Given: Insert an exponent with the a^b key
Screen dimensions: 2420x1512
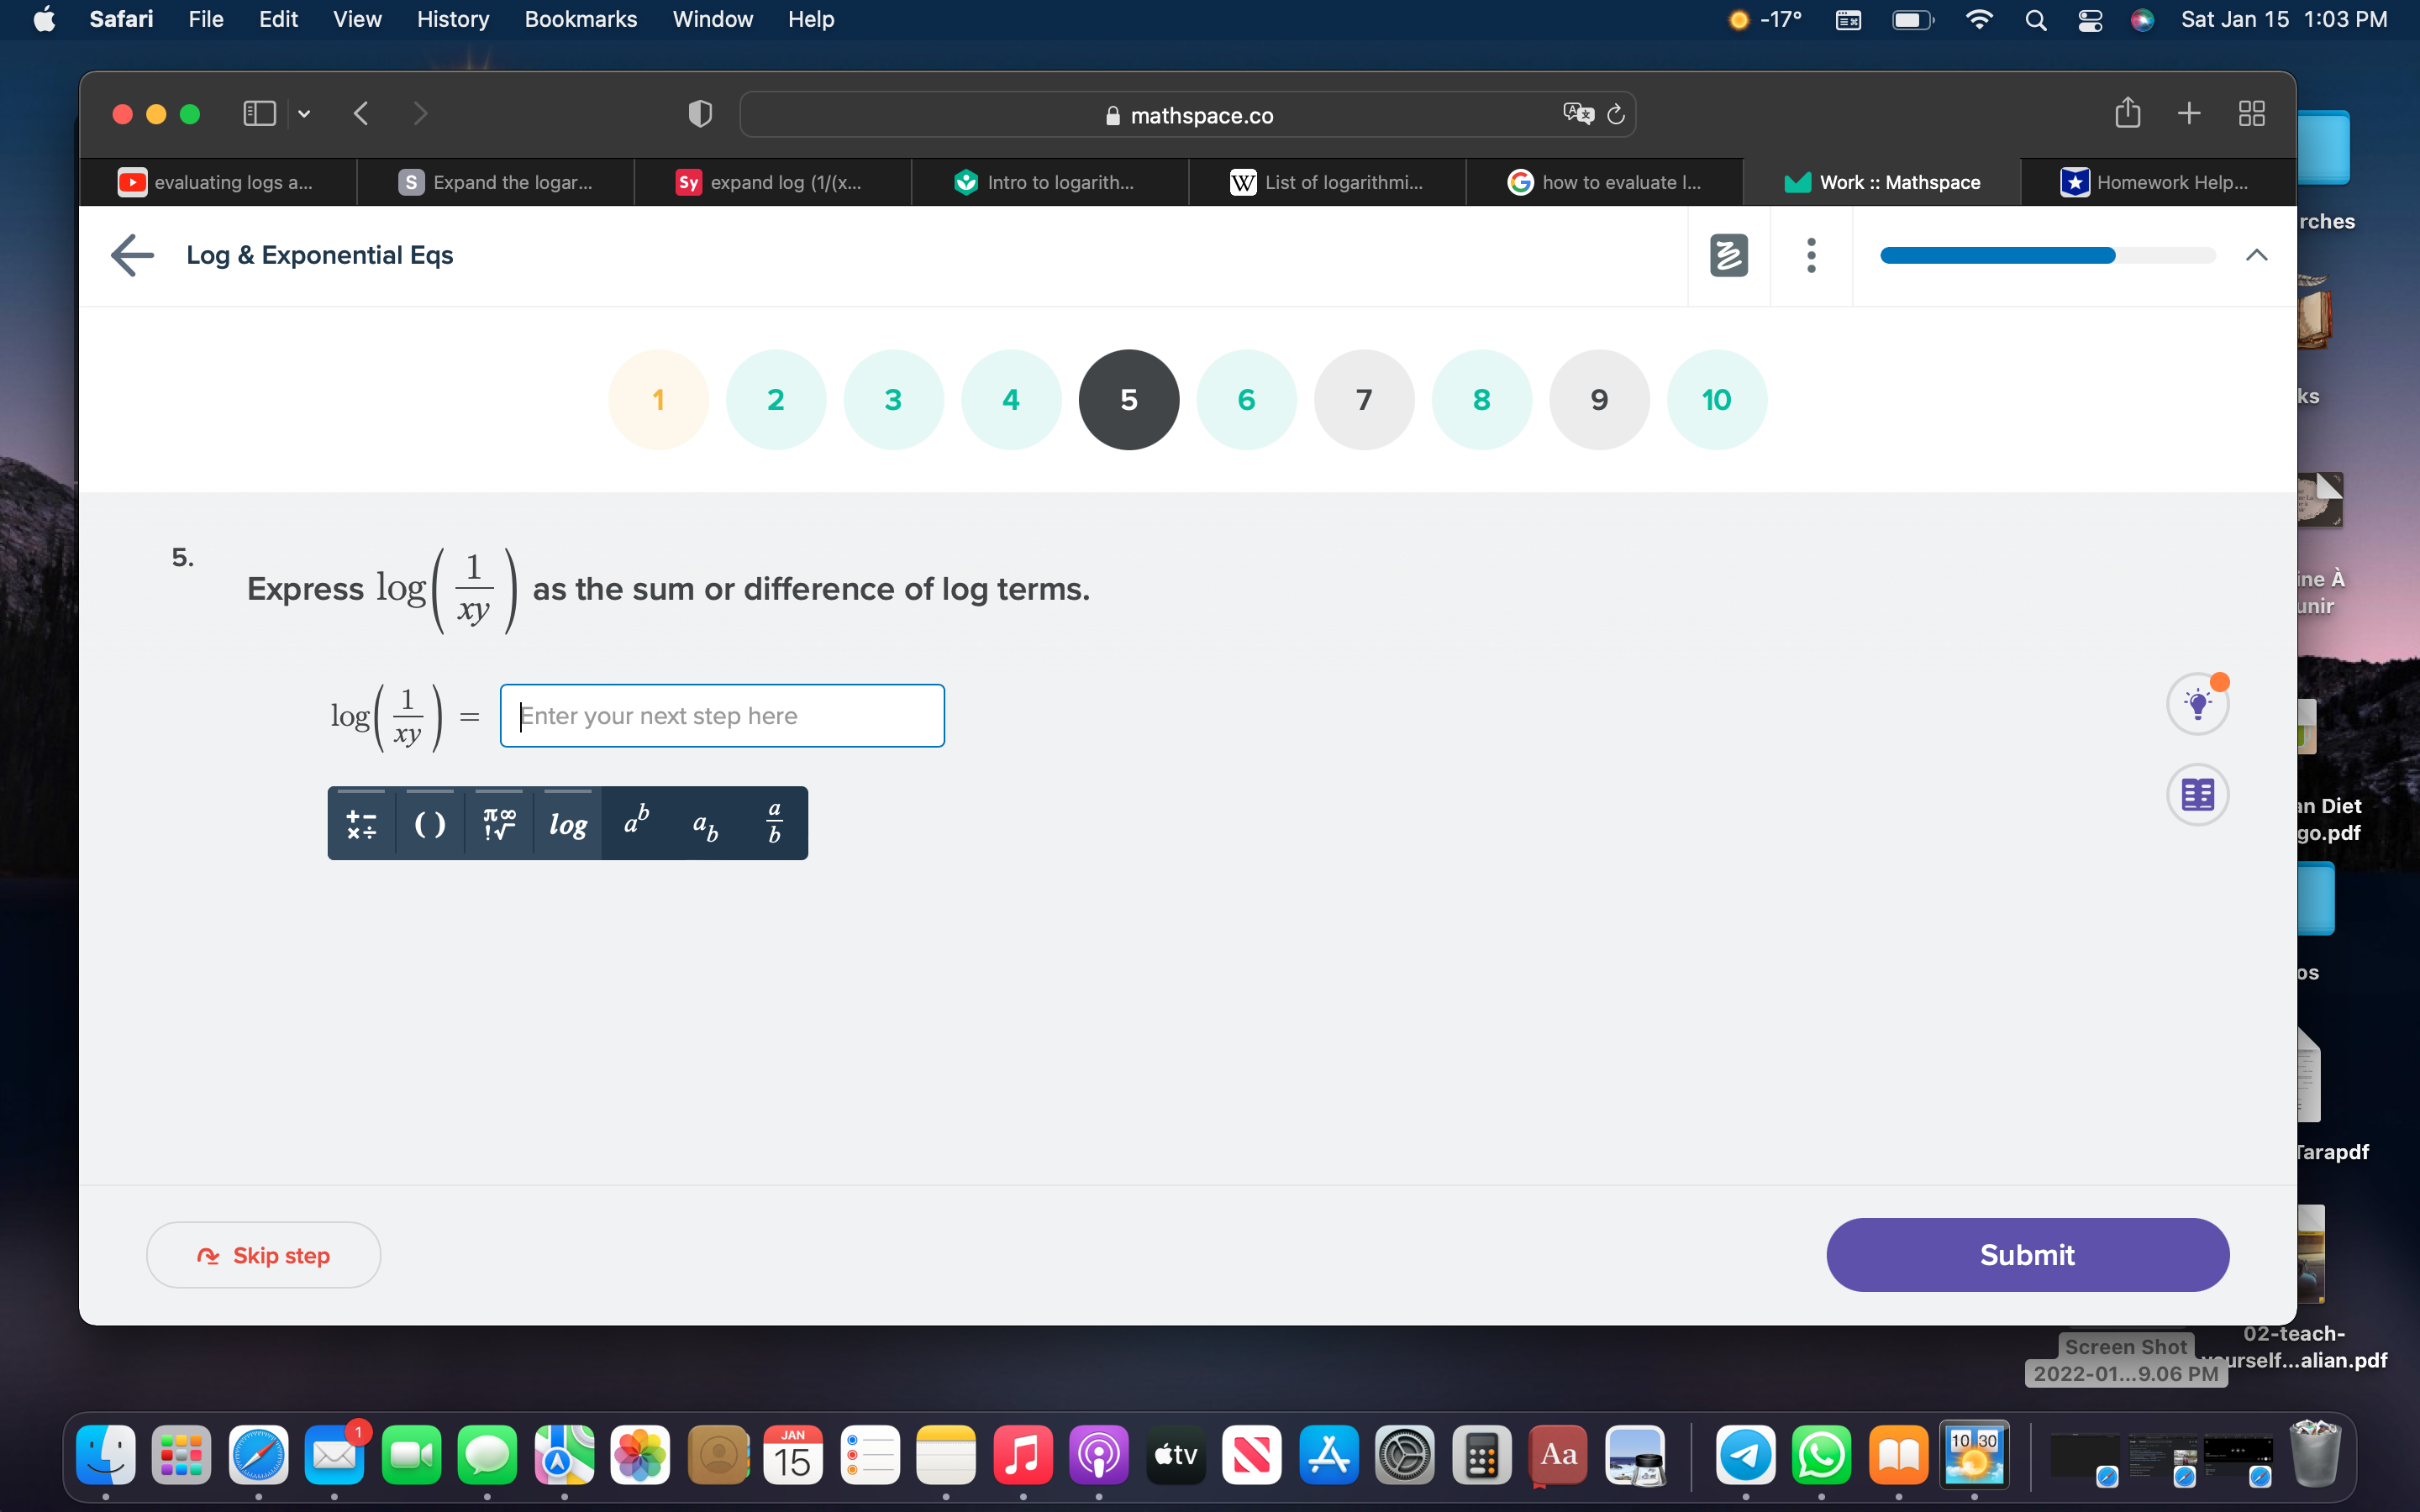Looking at the screenshot, I should (635, 822).
